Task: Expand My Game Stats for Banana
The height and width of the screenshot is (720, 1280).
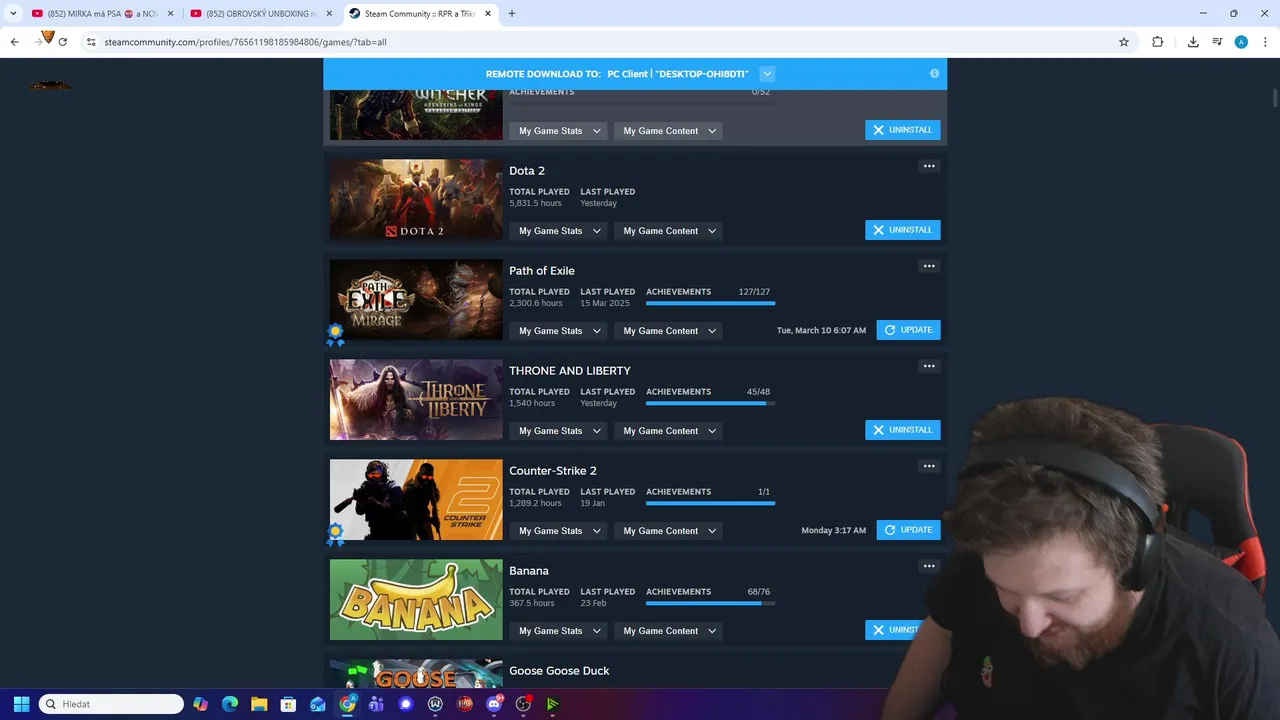Action: [559, 631]
